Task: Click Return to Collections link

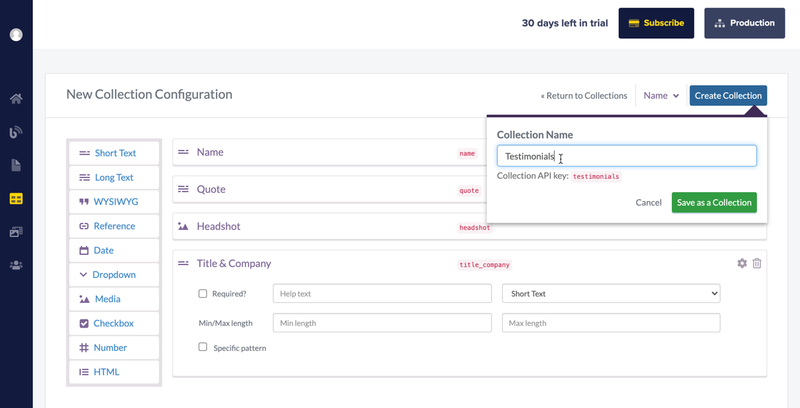Action: pos(584,96)
